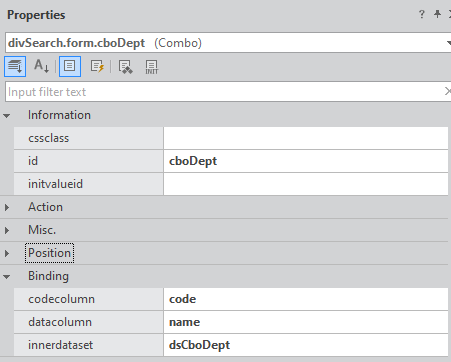Image resolution: width=451 pixels, height=362 pixels.
Task: Expand the Misc. section
Action: 7,230
